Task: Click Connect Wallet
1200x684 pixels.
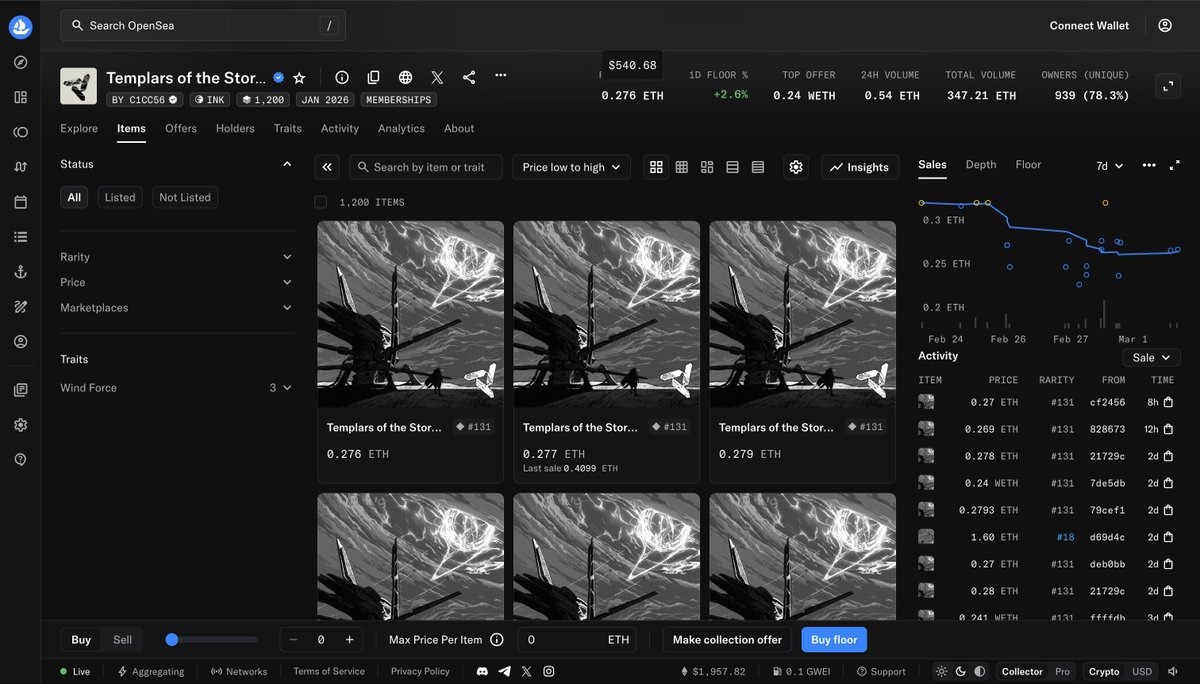Action: point(1089,26)
